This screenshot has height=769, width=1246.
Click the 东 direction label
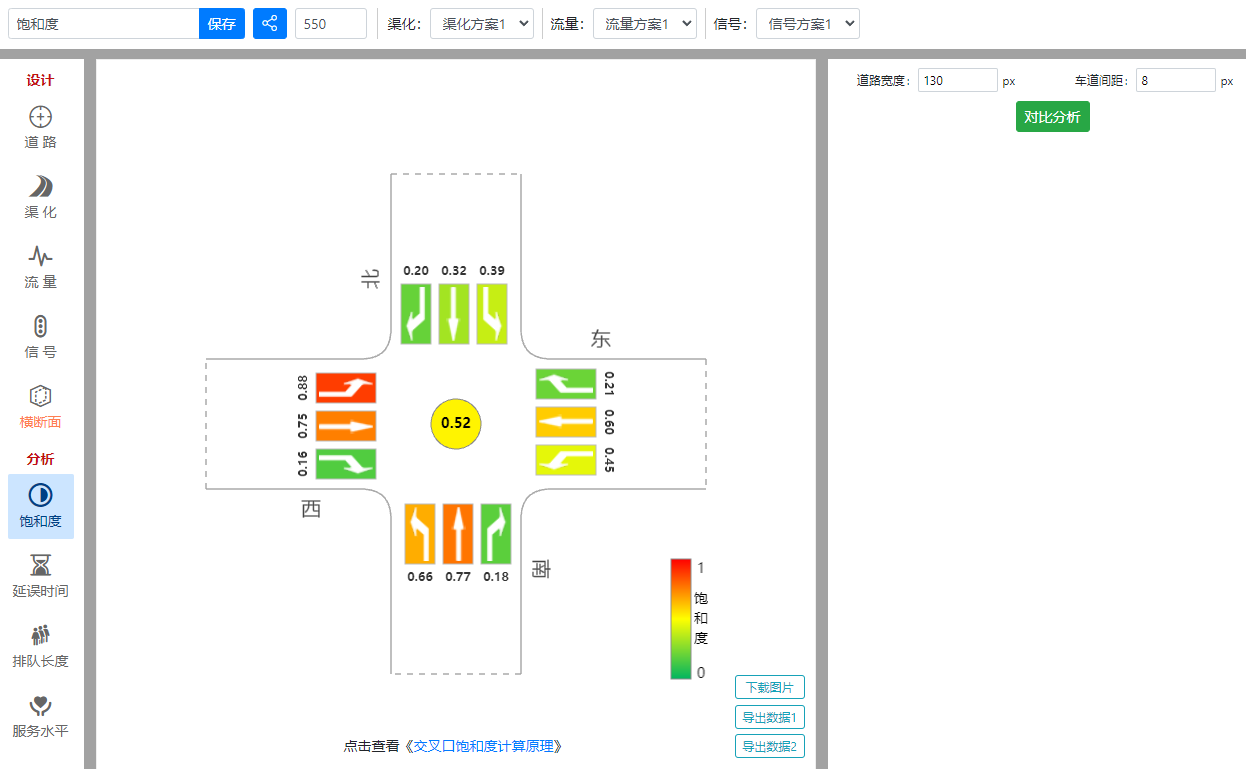pyautogui.click(x=600, y=339)
